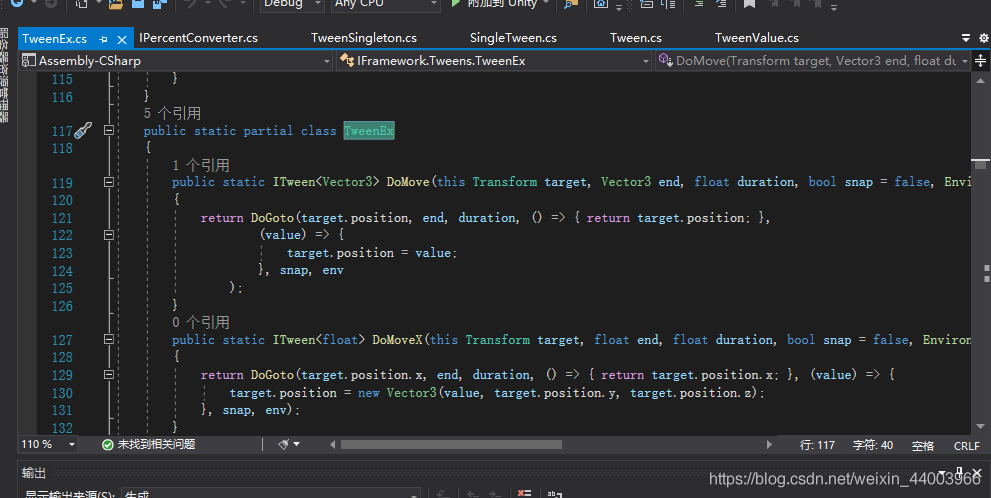Viewport: 991px width, 498px height.
Task: Click the split editor window icon
Action: pyautogui.click(x=980, y=61)
